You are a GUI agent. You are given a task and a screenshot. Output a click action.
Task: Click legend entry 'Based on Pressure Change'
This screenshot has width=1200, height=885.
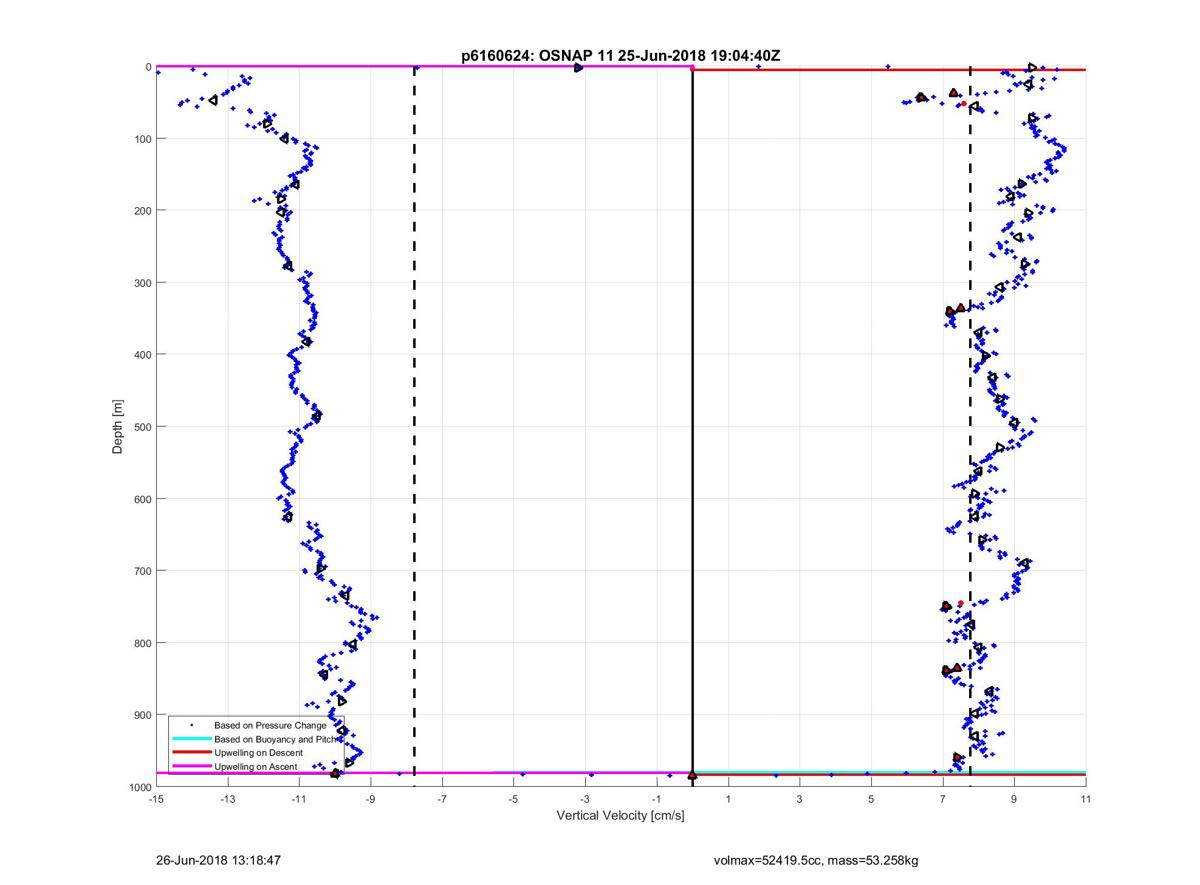(x=270, y=725)
